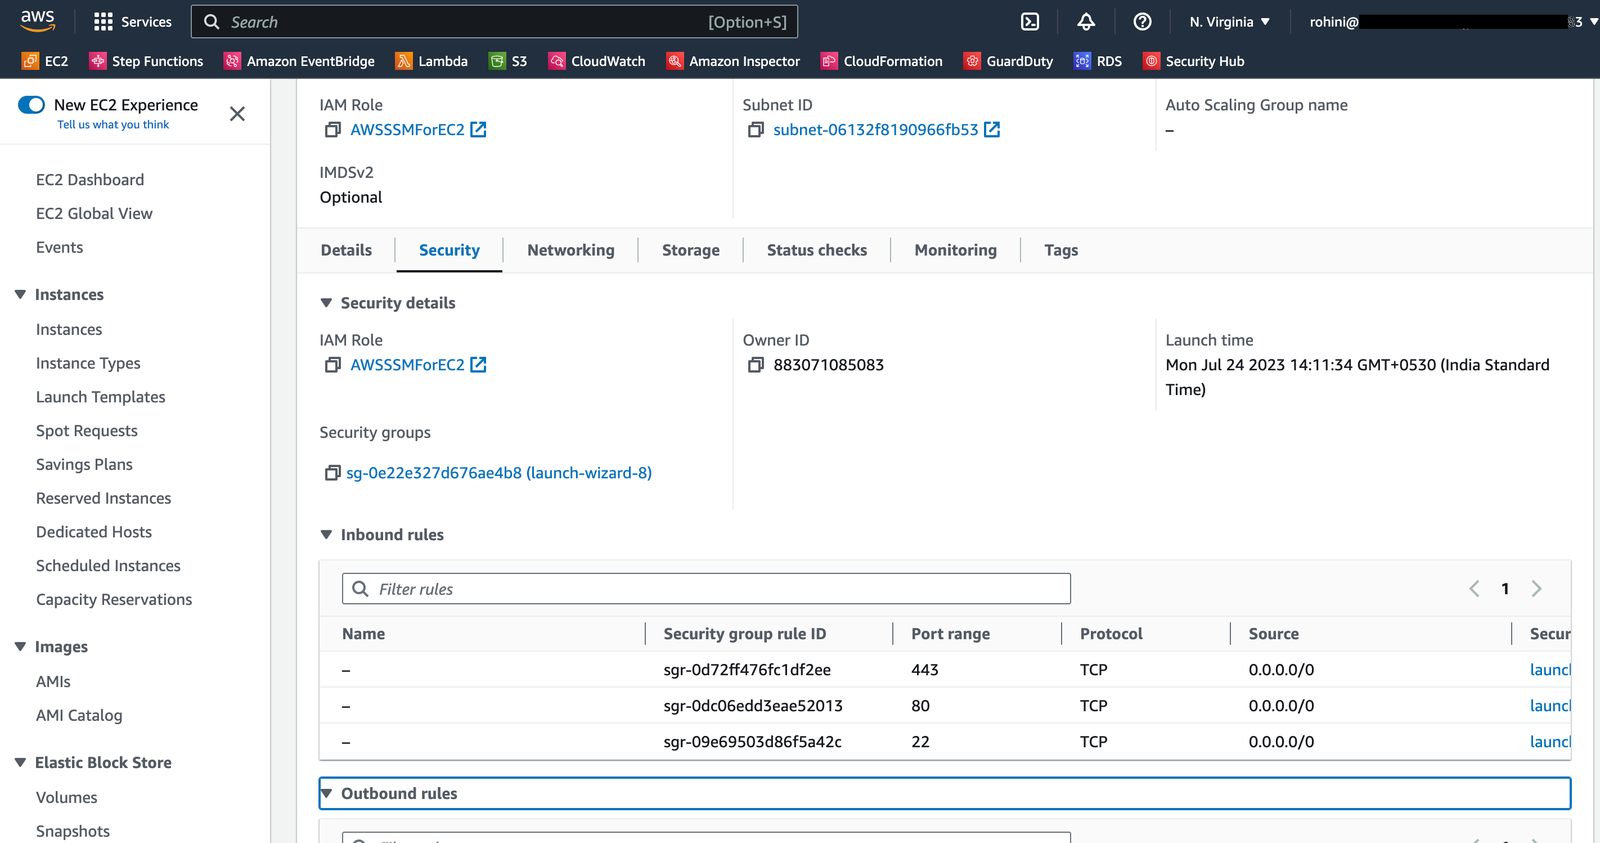Open the Services grid menu

[x=132, y=22]
